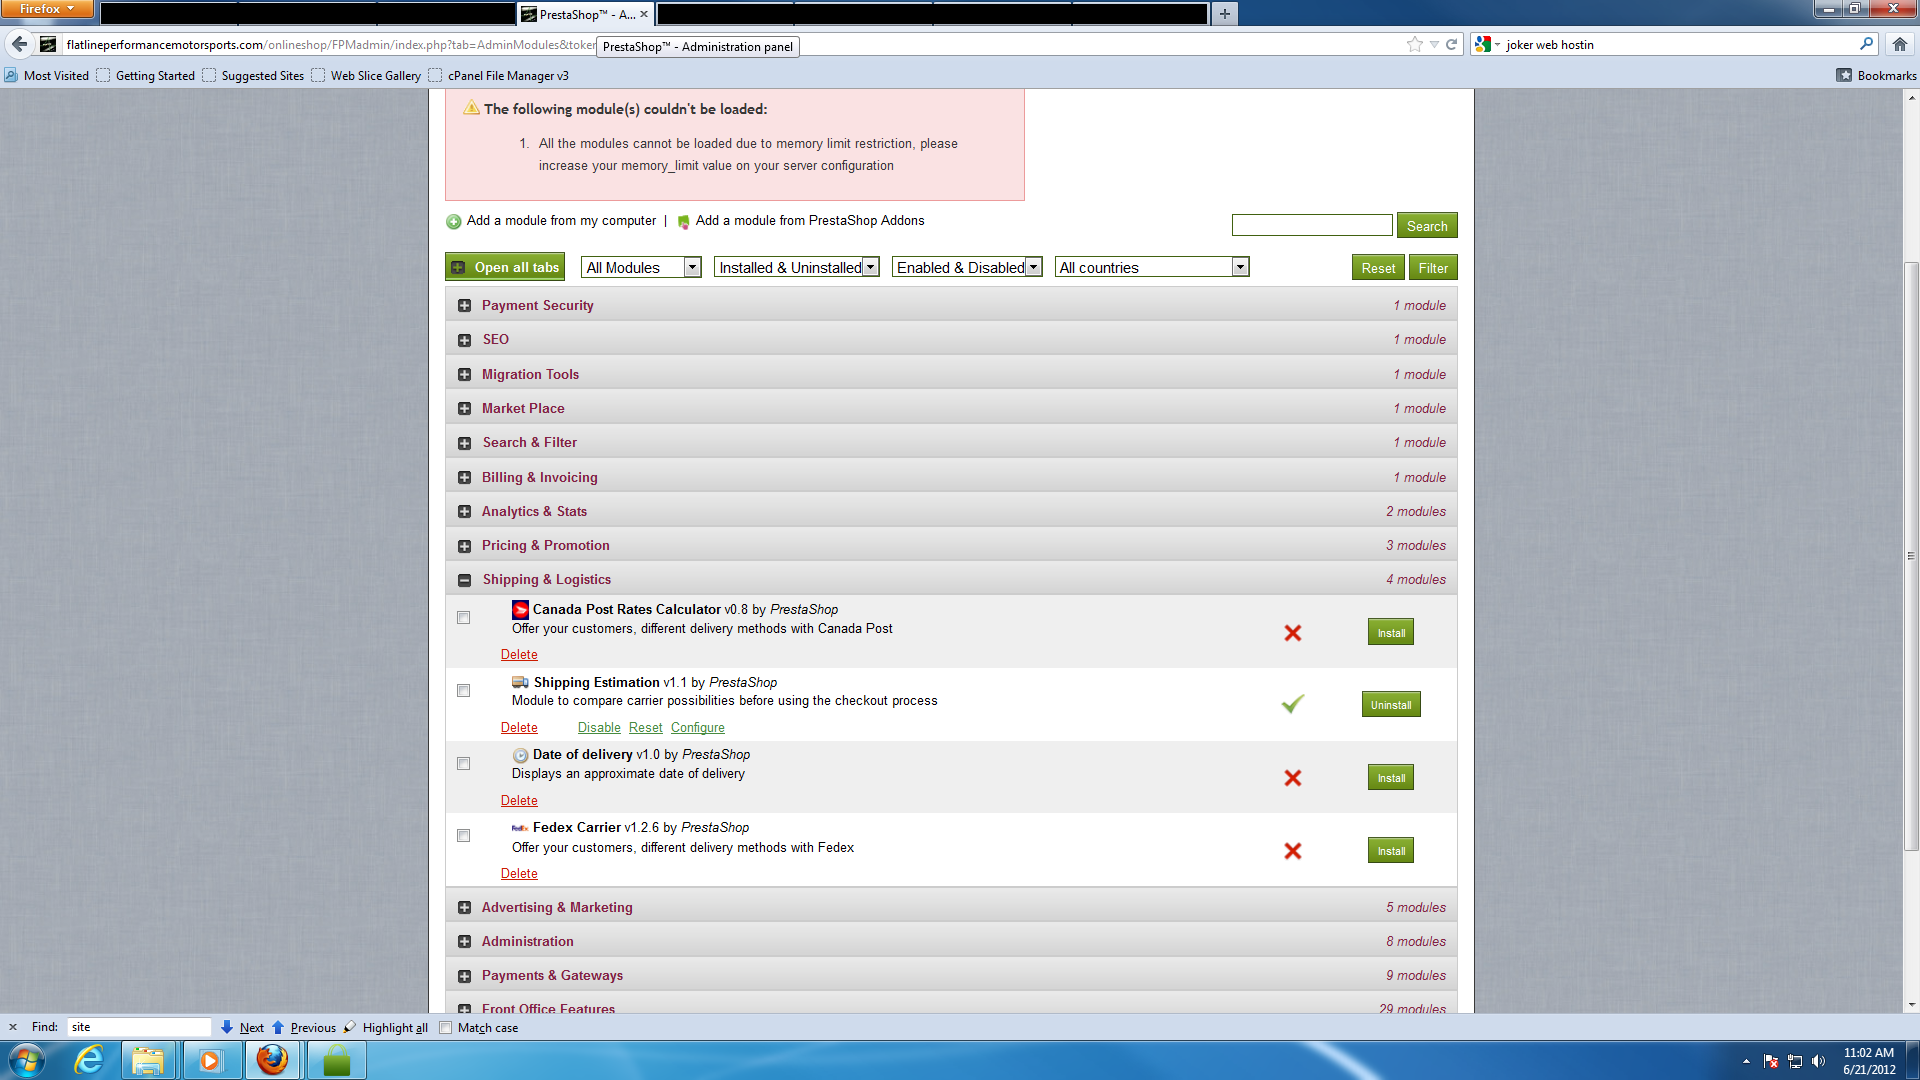Screen dimensions: 1920x1080
Task: Open the Firefox menu button
Action: (x=46, y=9)
